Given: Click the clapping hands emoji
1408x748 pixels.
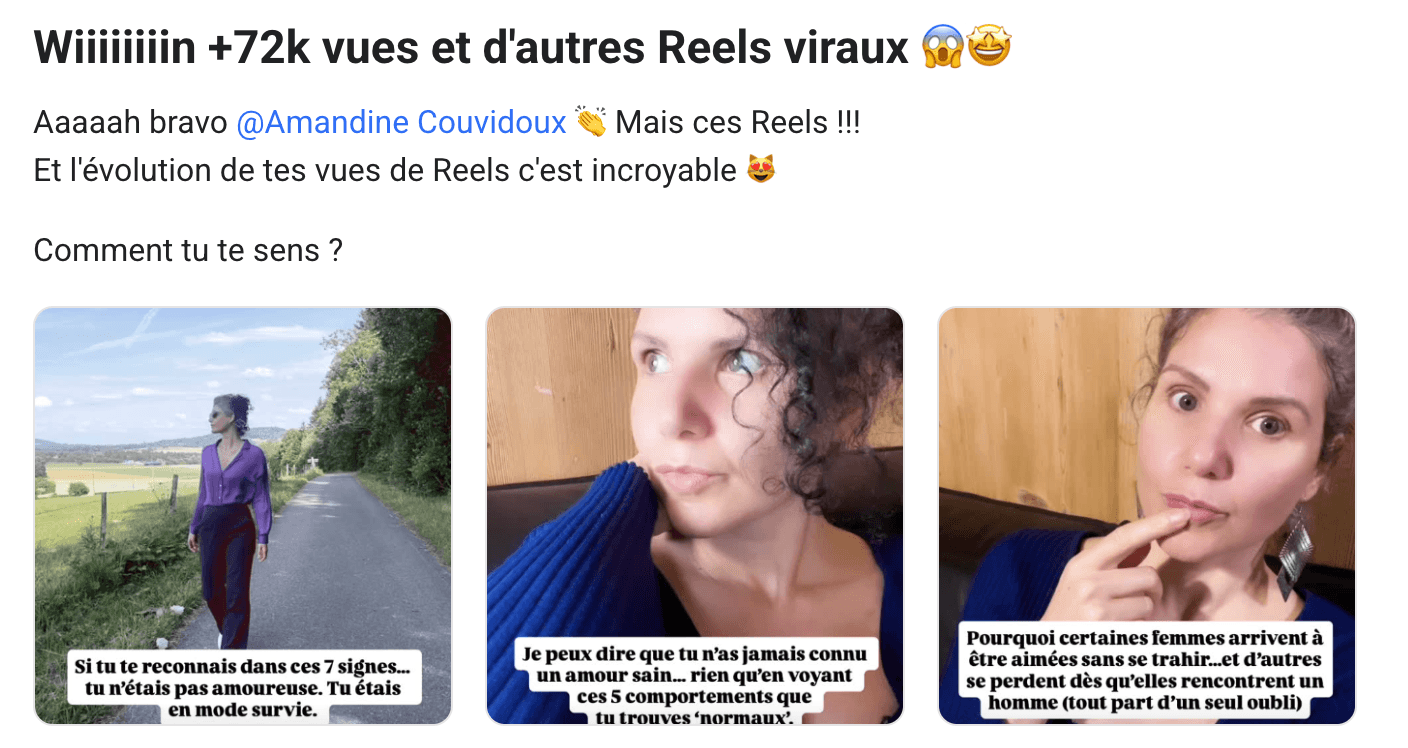Looking at the screenshot, I should click(x=591, y=122).
